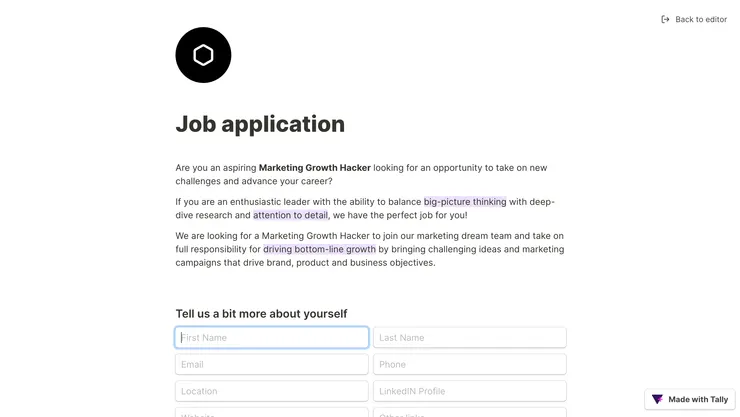Focus the Location text field

coord(272,391)
